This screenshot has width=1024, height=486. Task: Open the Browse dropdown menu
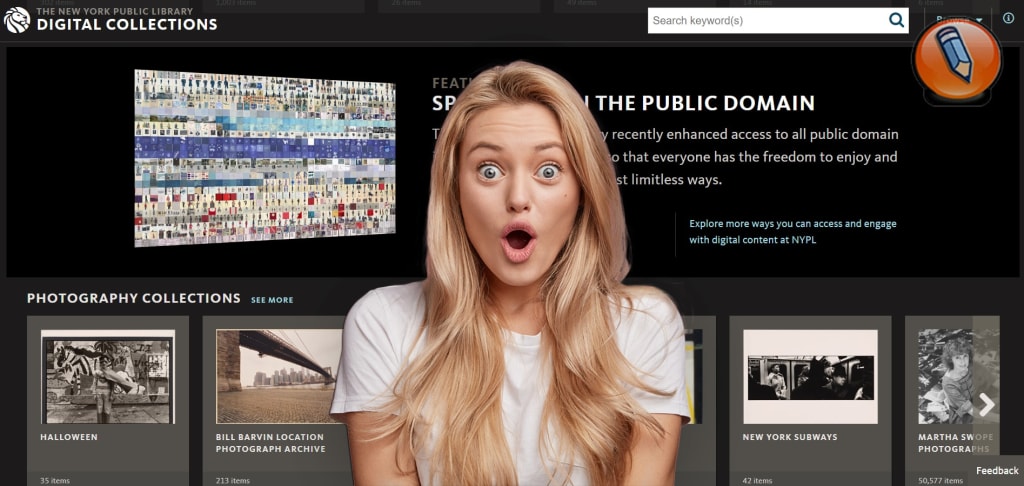[959, 20]
